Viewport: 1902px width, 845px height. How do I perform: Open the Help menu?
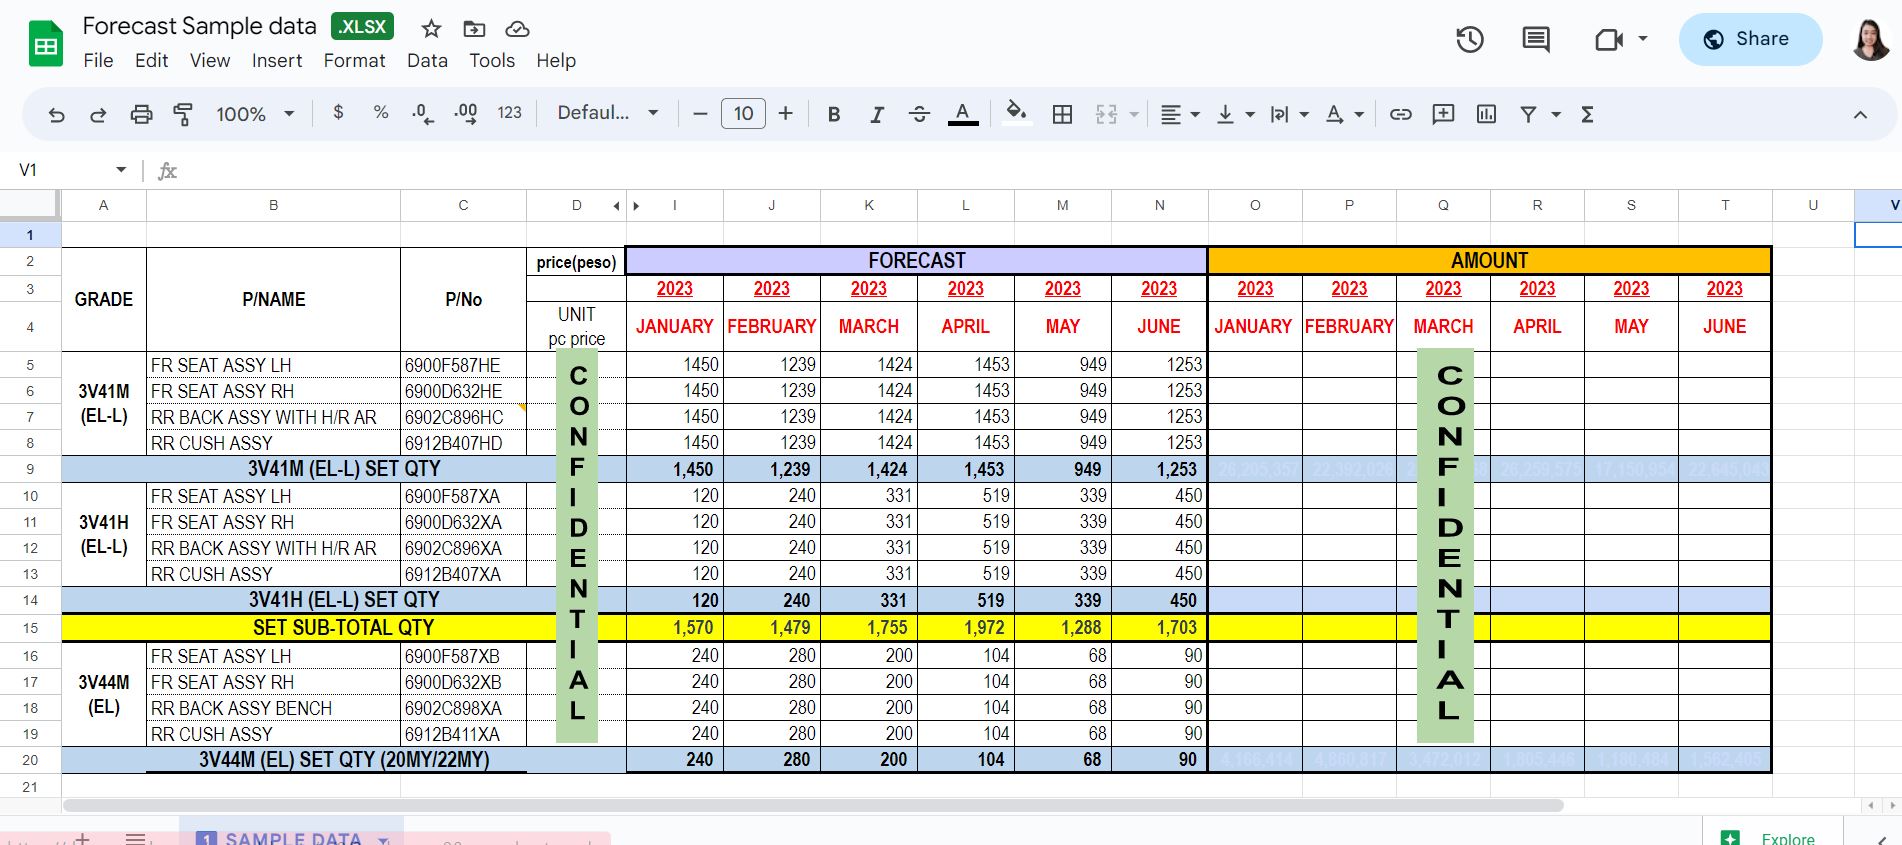556,60
